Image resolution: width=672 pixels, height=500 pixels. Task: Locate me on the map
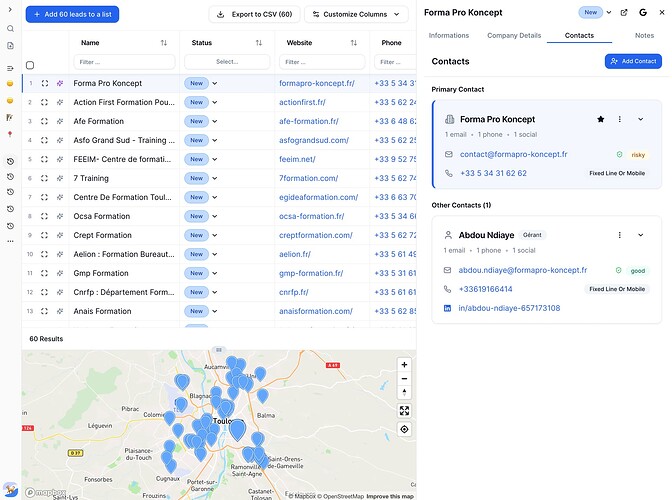pos(404,429)
